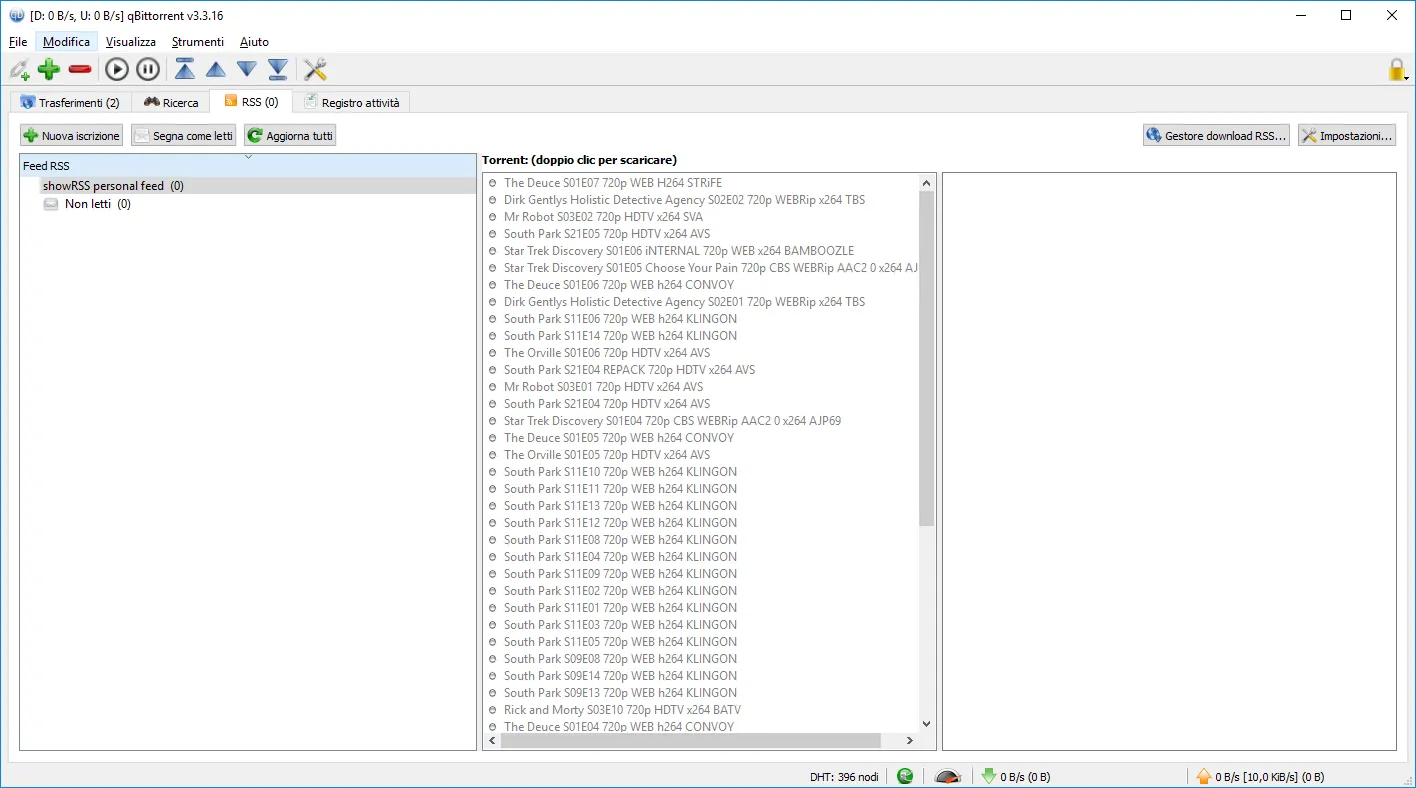Select the Non letti (0) tree item
The height and width of the screenshot is (788, 1416).
[98, 204]
